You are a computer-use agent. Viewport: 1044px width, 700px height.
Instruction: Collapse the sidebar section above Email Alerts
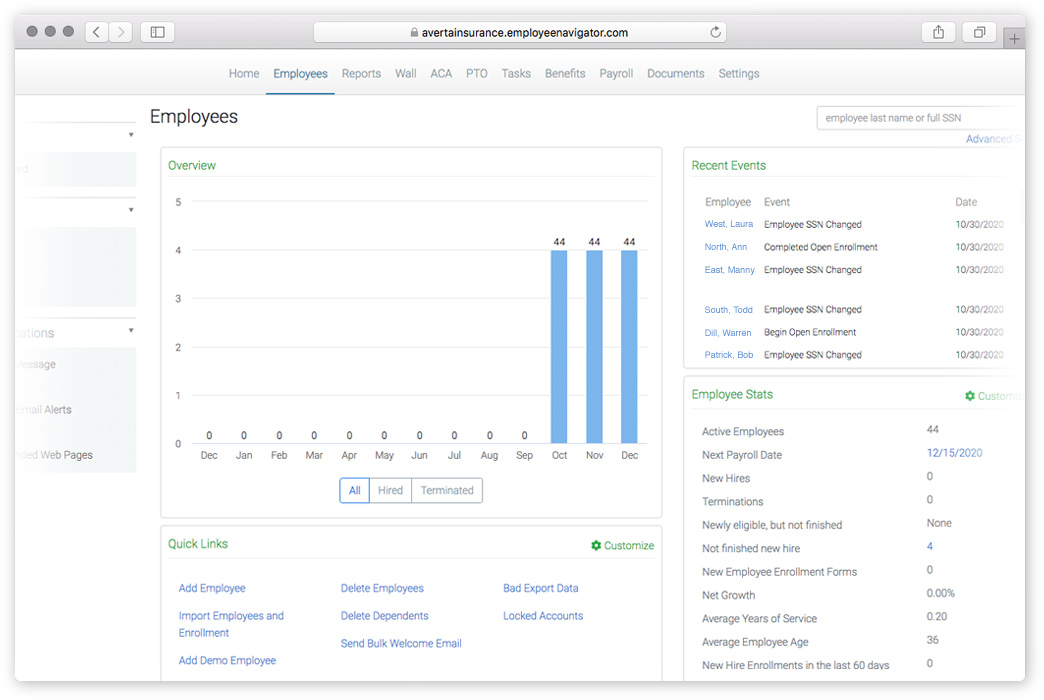pyautogui.click(x=131, y=330)
